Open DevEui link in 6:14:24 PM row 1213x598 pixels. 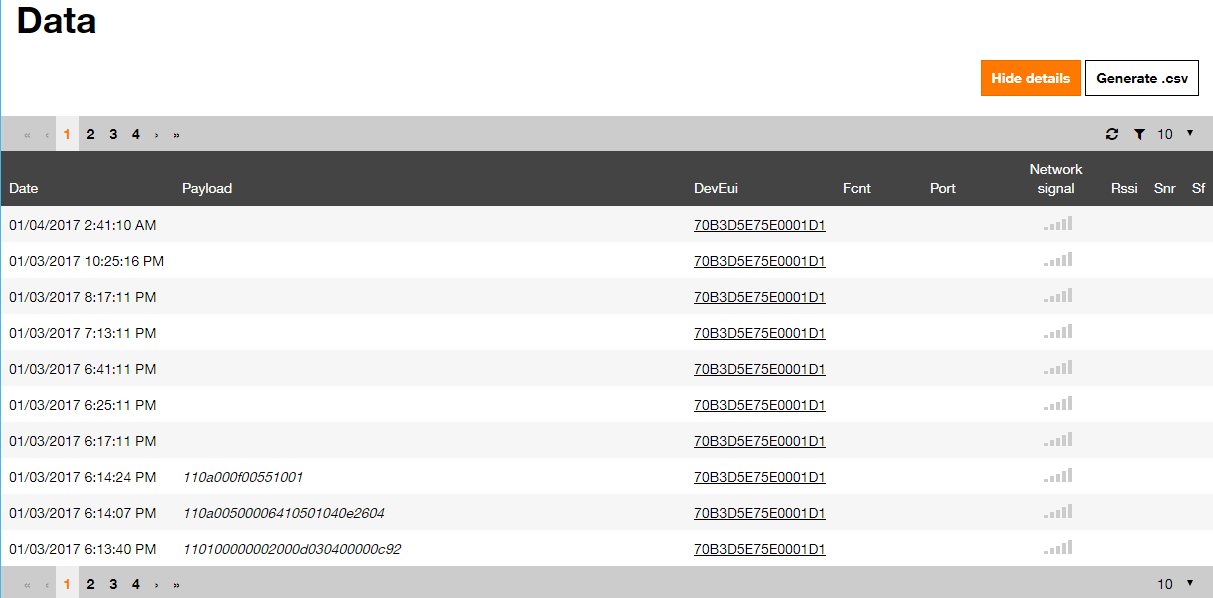760,477
